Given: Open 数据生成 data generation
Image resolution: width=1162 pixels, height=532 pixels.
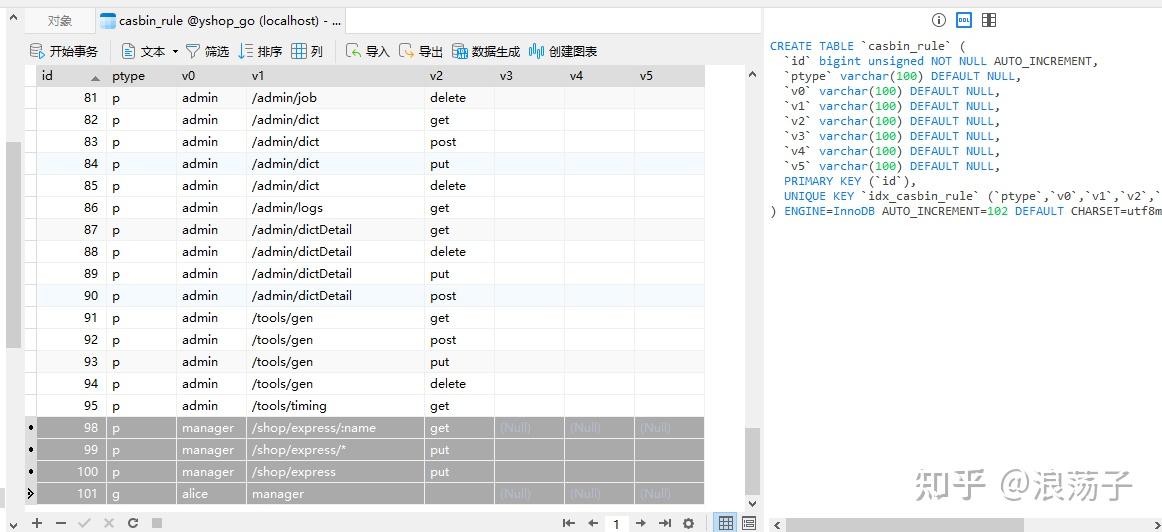Looking at the screenshot, I should tap(486, 51).
